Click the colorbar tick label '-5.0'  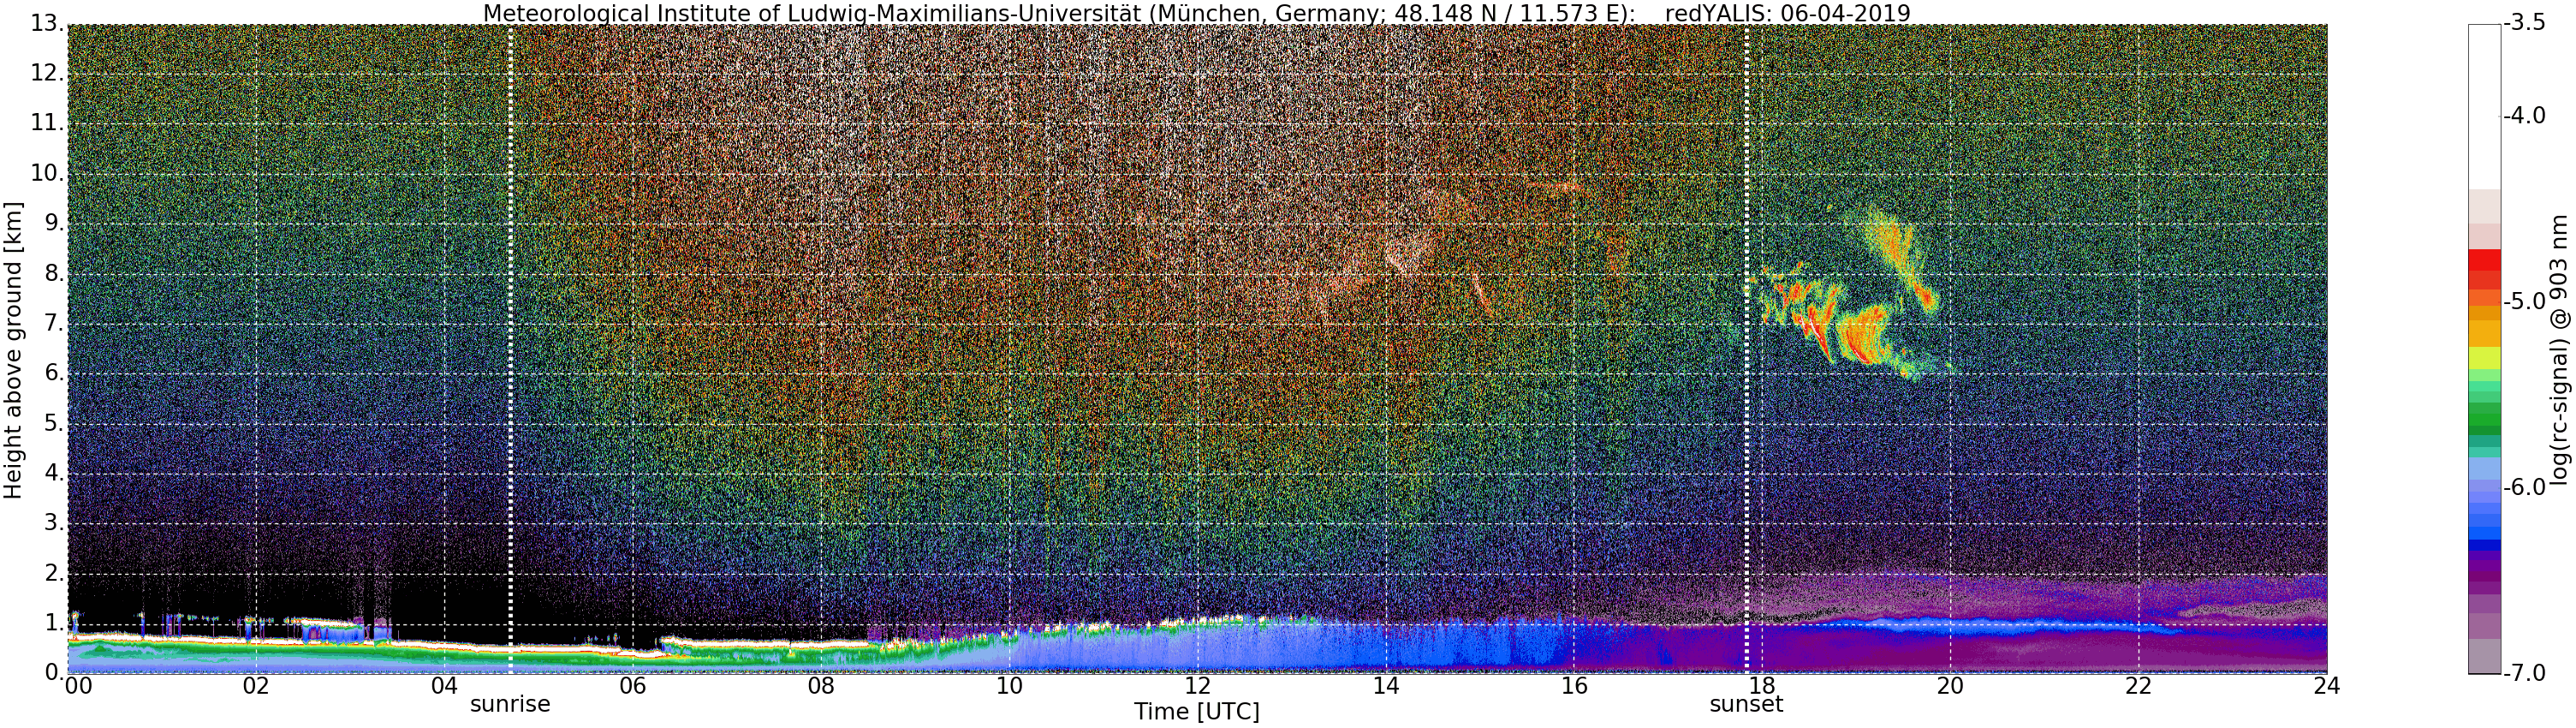pyautogui.click(x=2524, y=302)
